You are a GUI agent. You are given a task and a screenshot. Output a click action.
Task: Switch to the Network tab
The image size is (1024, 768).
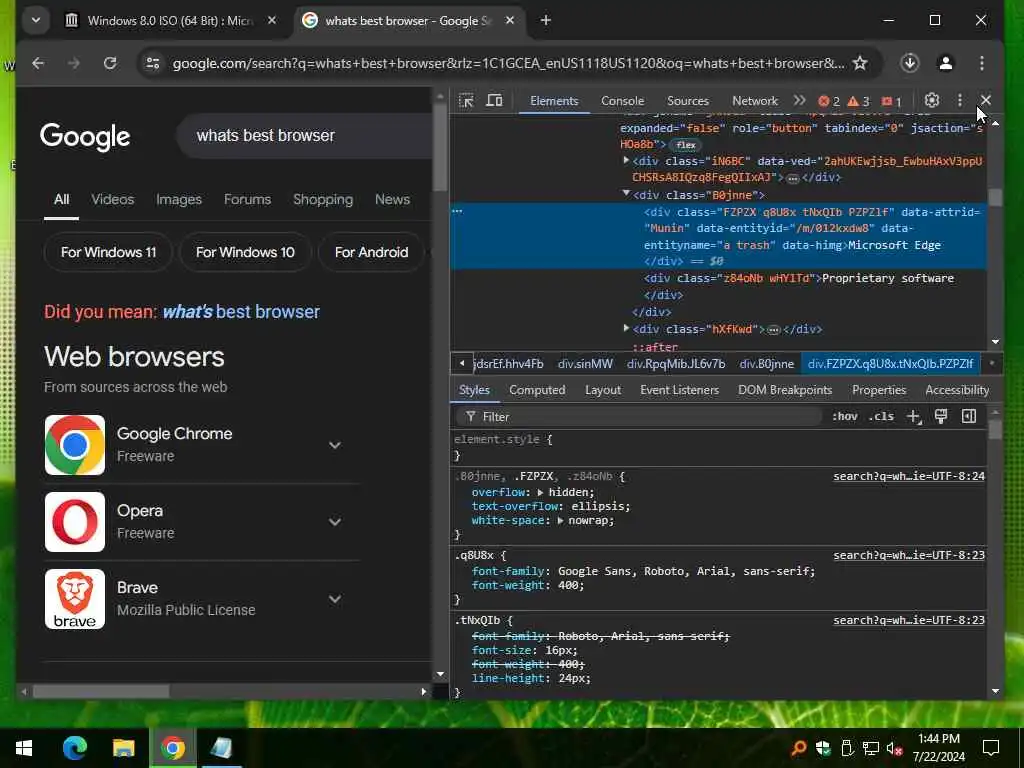(x=754, y=101)
